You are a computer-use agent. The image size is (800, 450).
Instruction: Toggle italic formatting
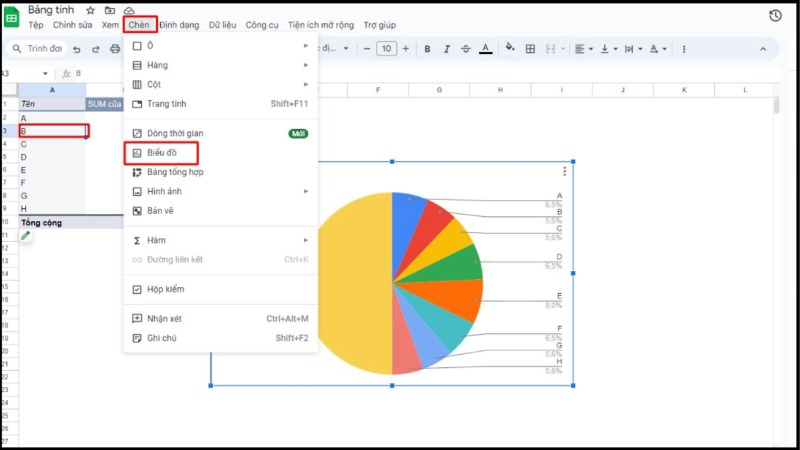tap(446, 49)
